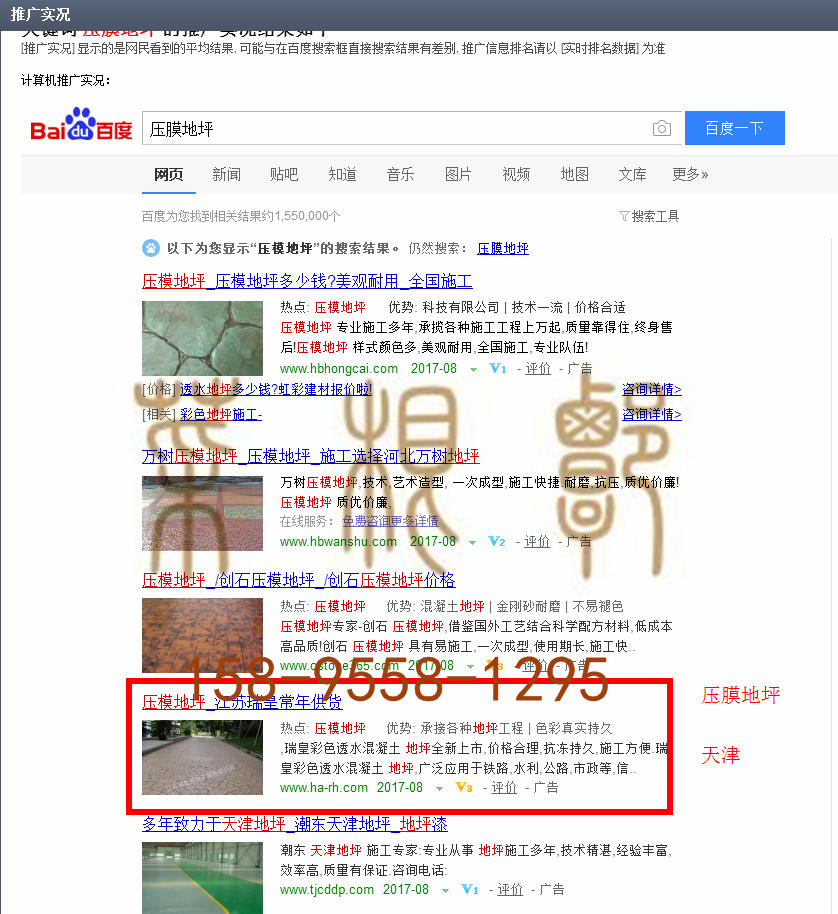Click V3 badge on ha-rh.com result

click(x=464, y=788)
